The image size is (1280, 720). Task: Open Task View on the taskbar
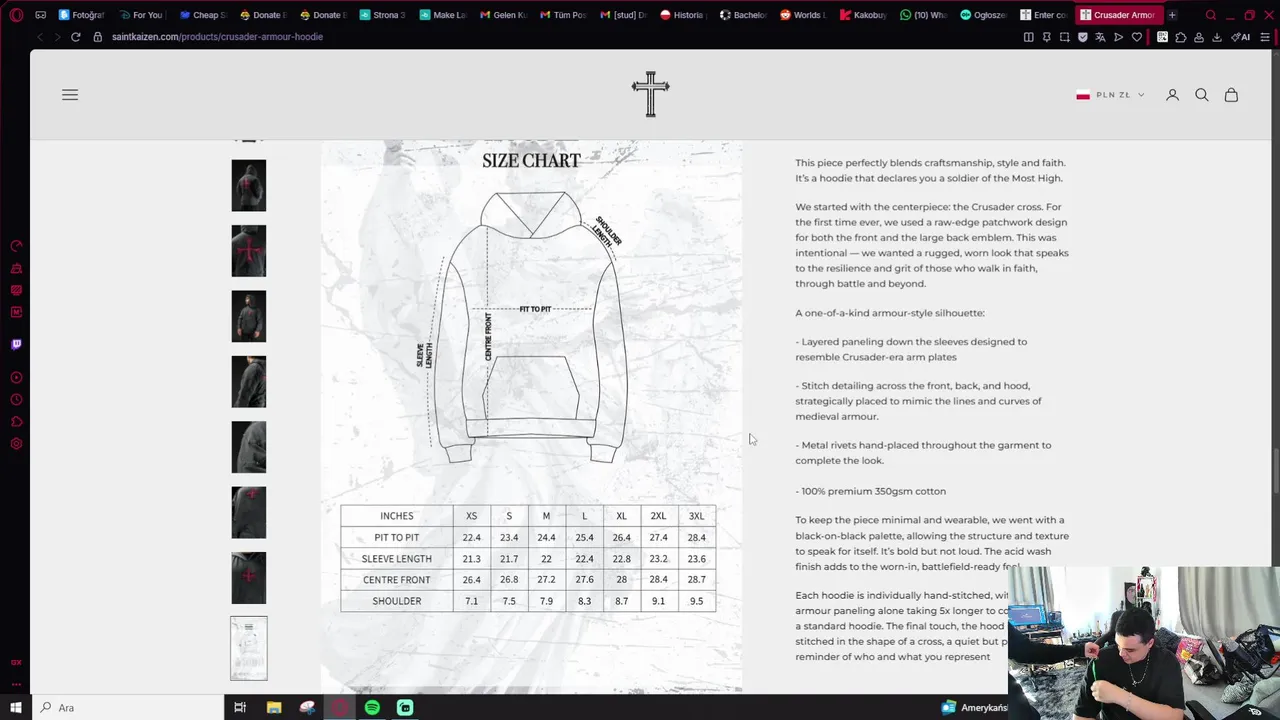240,707
